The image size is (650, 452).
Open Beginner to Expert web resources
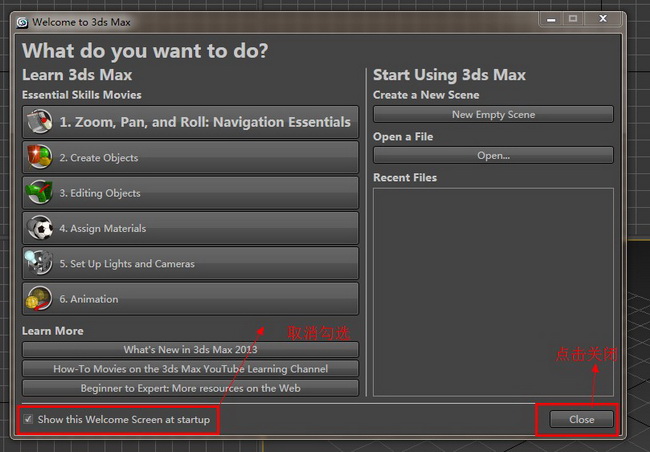coord(190,388)
